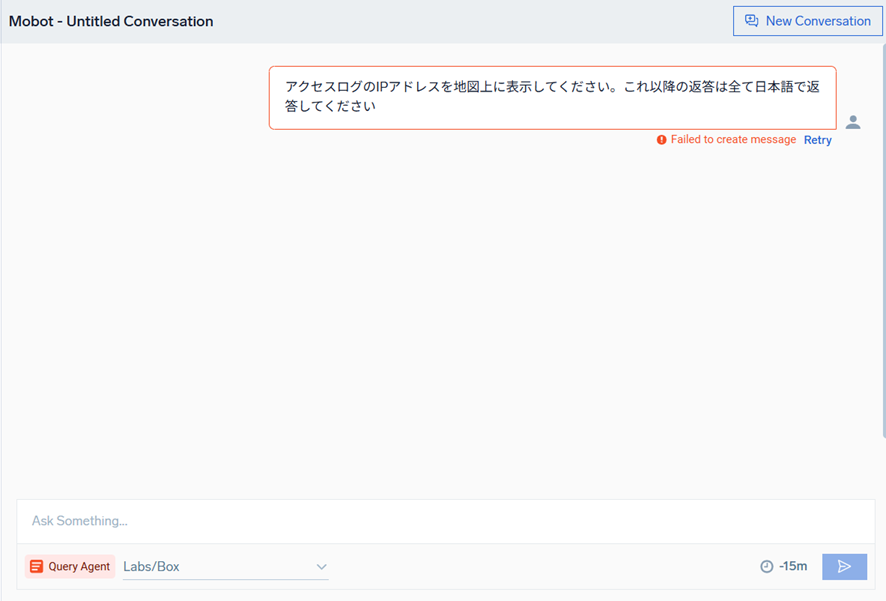Expand the chevron arrow next to Labs/Box
Image resolution: width=886 pixels, height=601 pixels.
[x=321, y=567]
